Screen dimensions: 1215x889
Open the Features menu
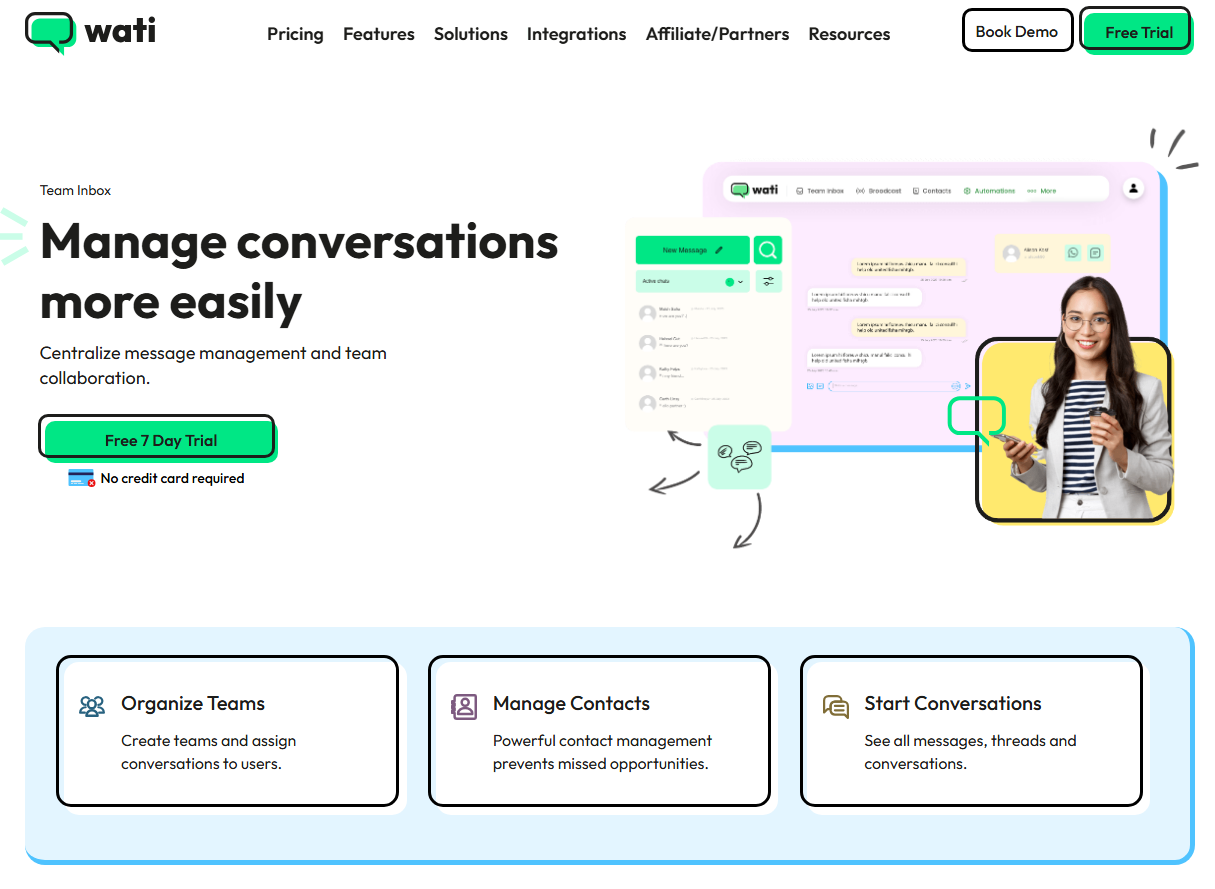pos(379,34)
